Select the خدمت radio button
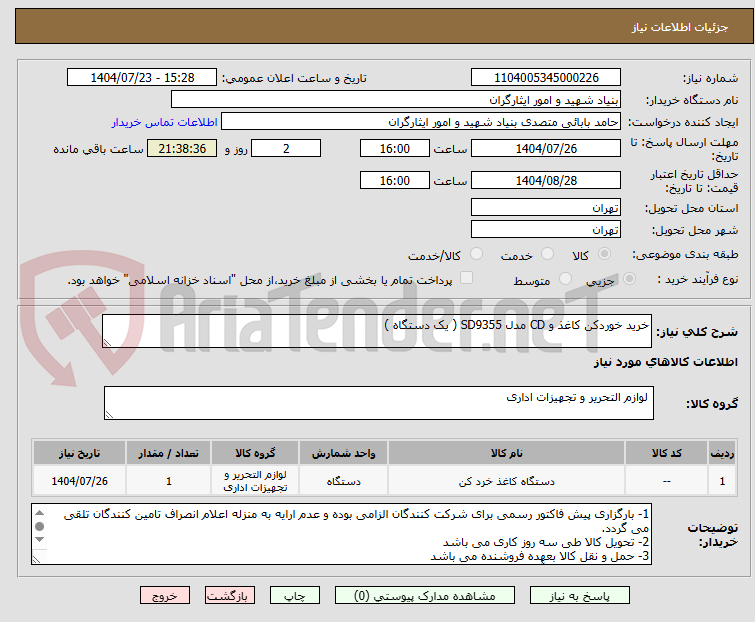755x622 pixels. [x=547, y=254]
